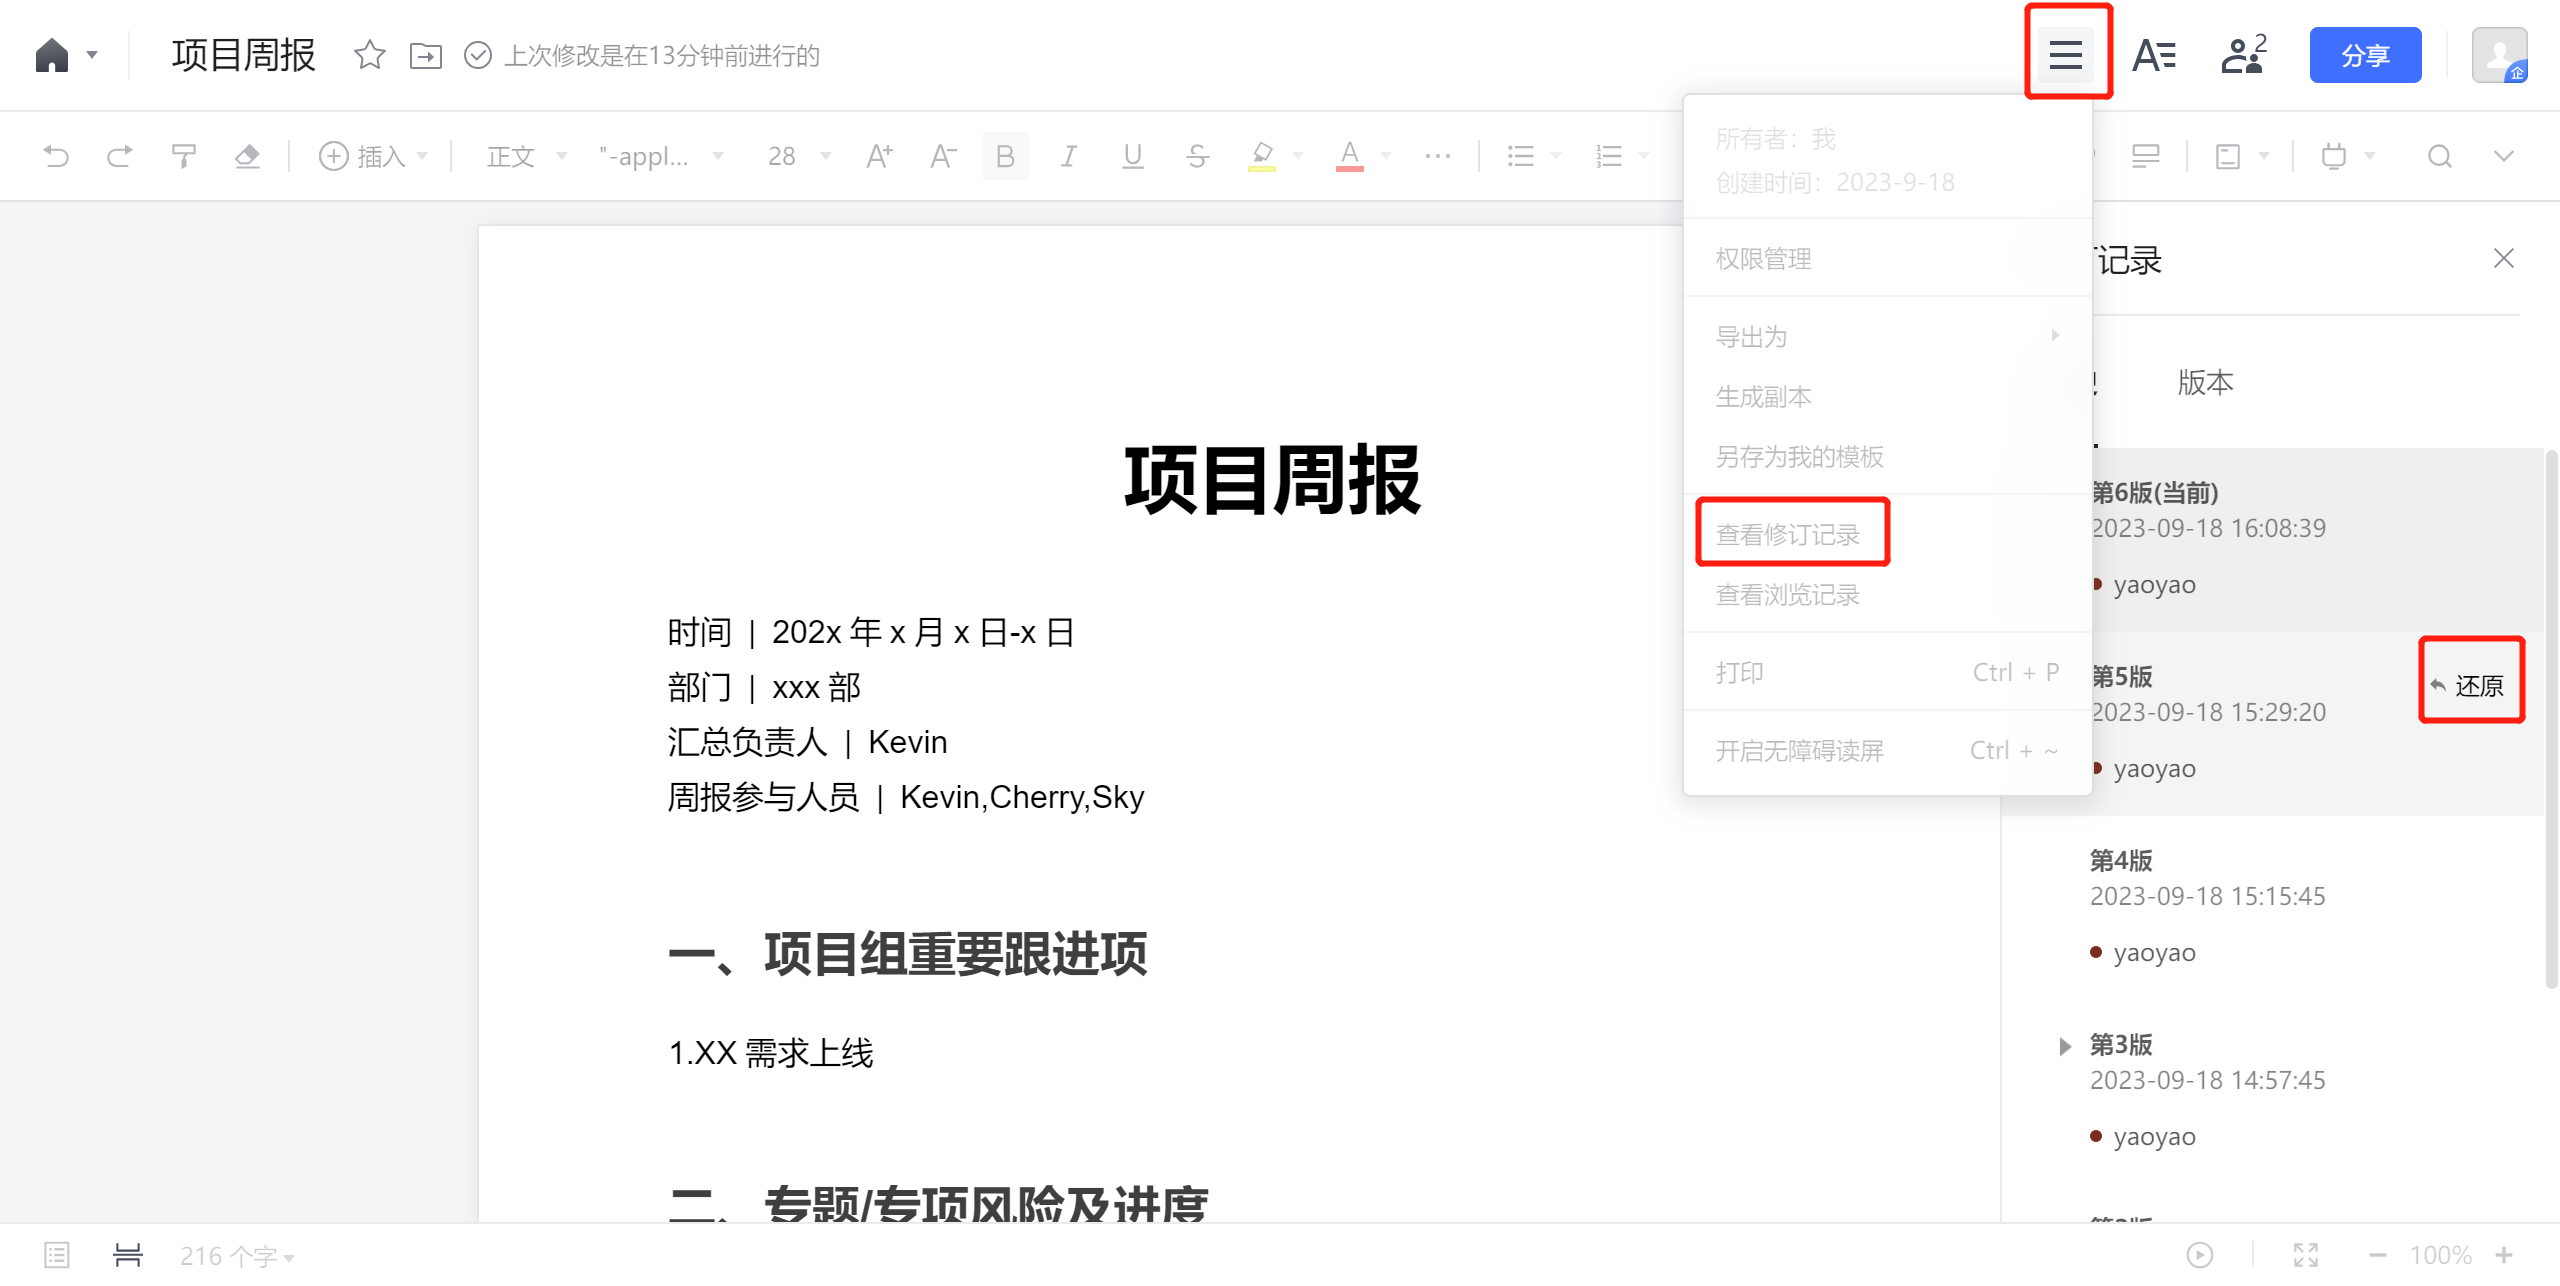
Task: Click the clear formatting eraser icon
Action: [247, 156]
